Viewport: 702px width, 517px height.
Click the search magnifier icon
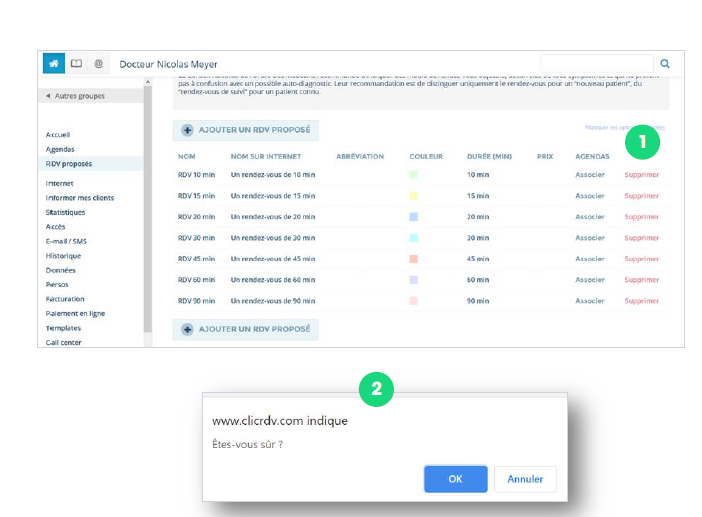(665, 64)
